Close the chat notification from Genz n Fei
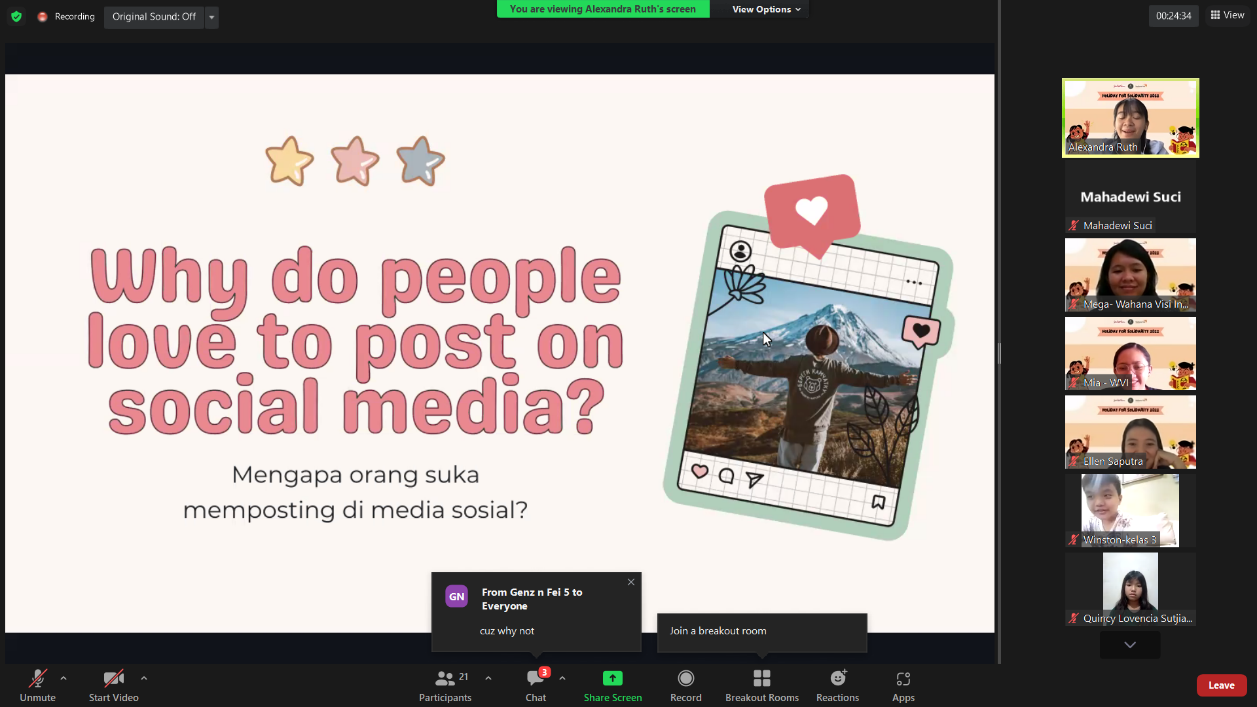The height and width of the screenshot is (707, 1257). (x=631, y=582)
